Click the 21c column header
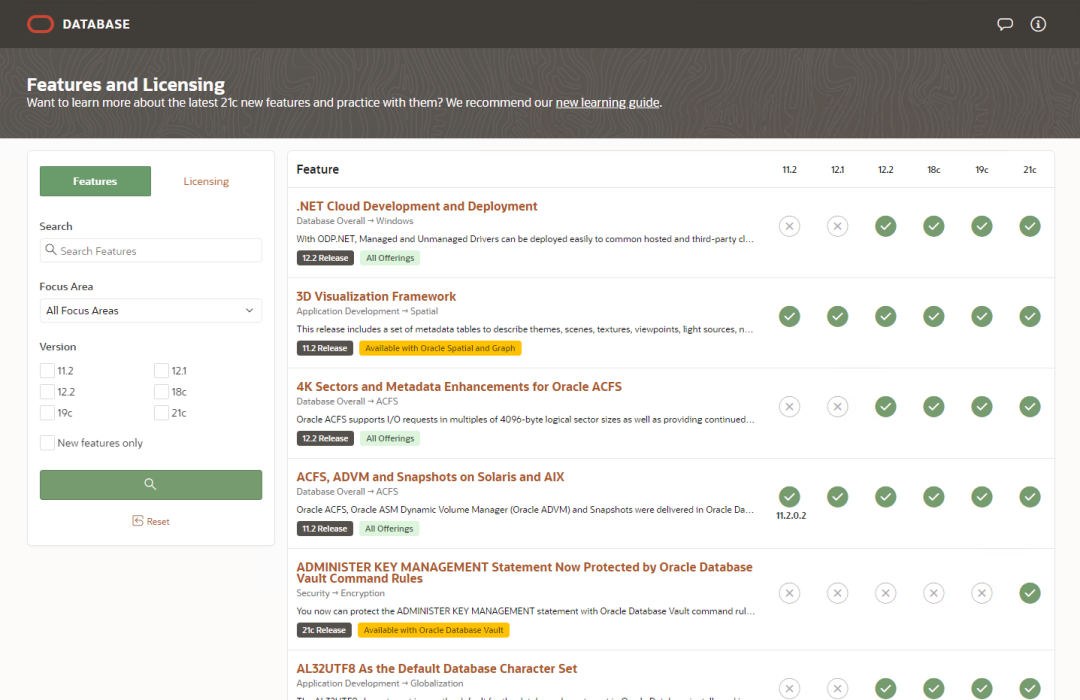Viewport: 1080px width, 700px height. pos(1030,169)
